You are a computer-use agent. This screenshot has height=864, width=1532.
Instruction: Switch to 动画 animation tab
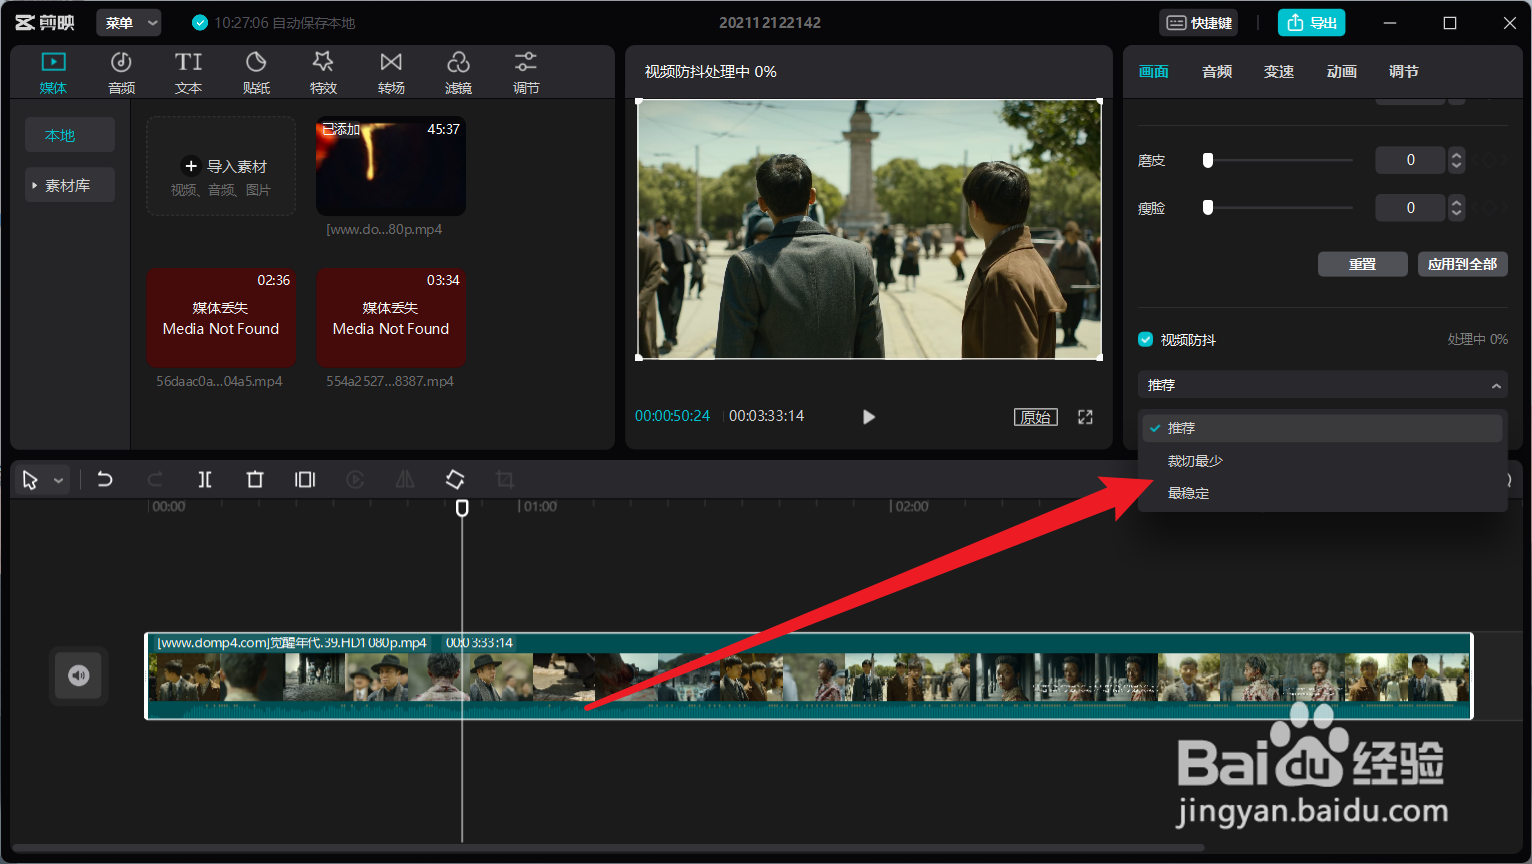click(1342, 72)
